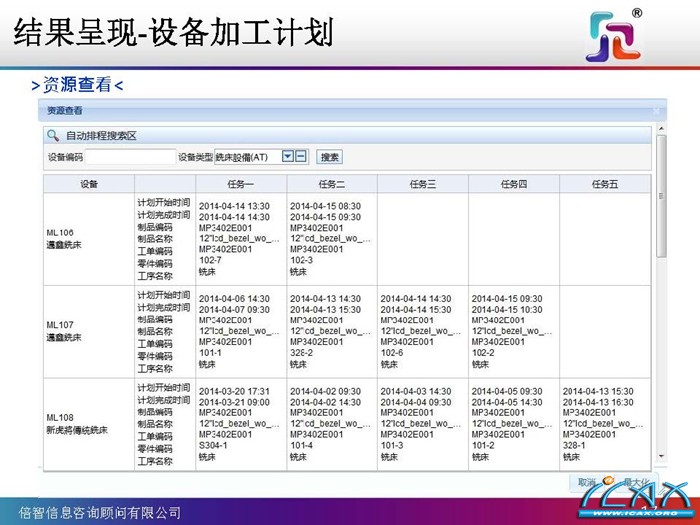Click completion time 2014-04-05 14:30
This screenshot has width=700, height=525.
[x=507, y=402]
